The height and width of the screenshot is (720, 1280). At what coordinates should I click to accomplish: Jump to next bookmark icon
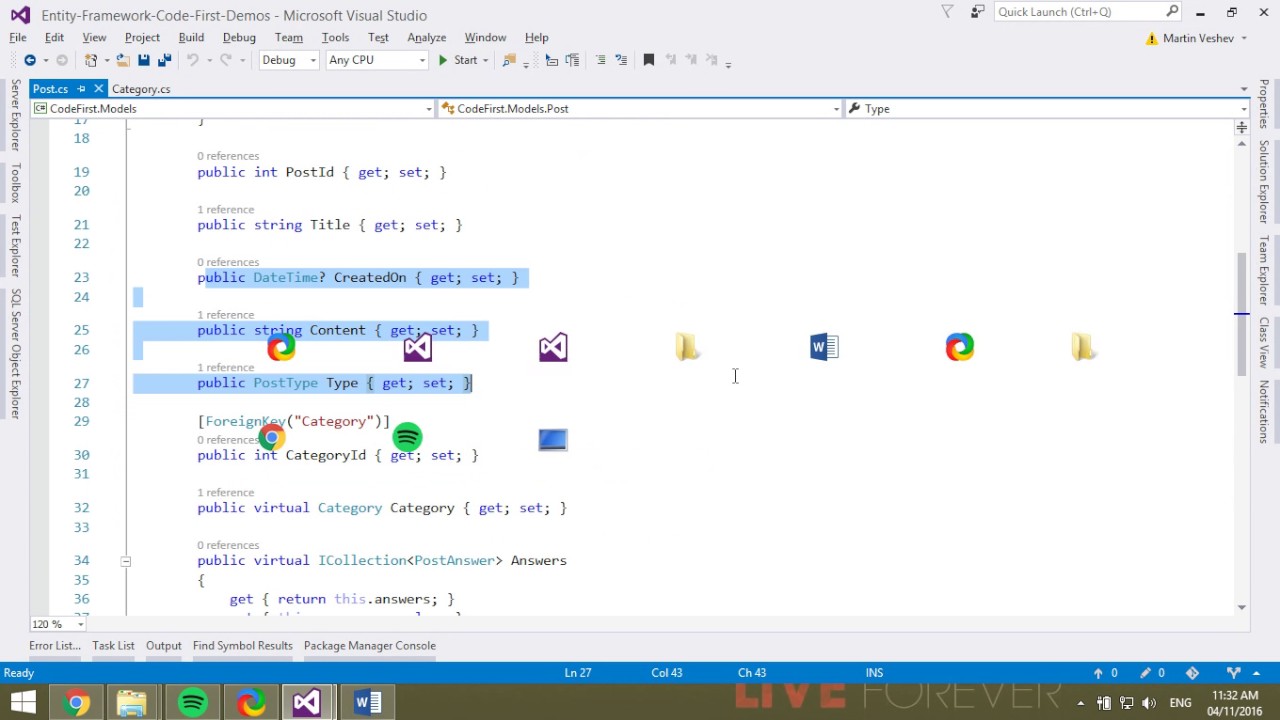[690, 60]
